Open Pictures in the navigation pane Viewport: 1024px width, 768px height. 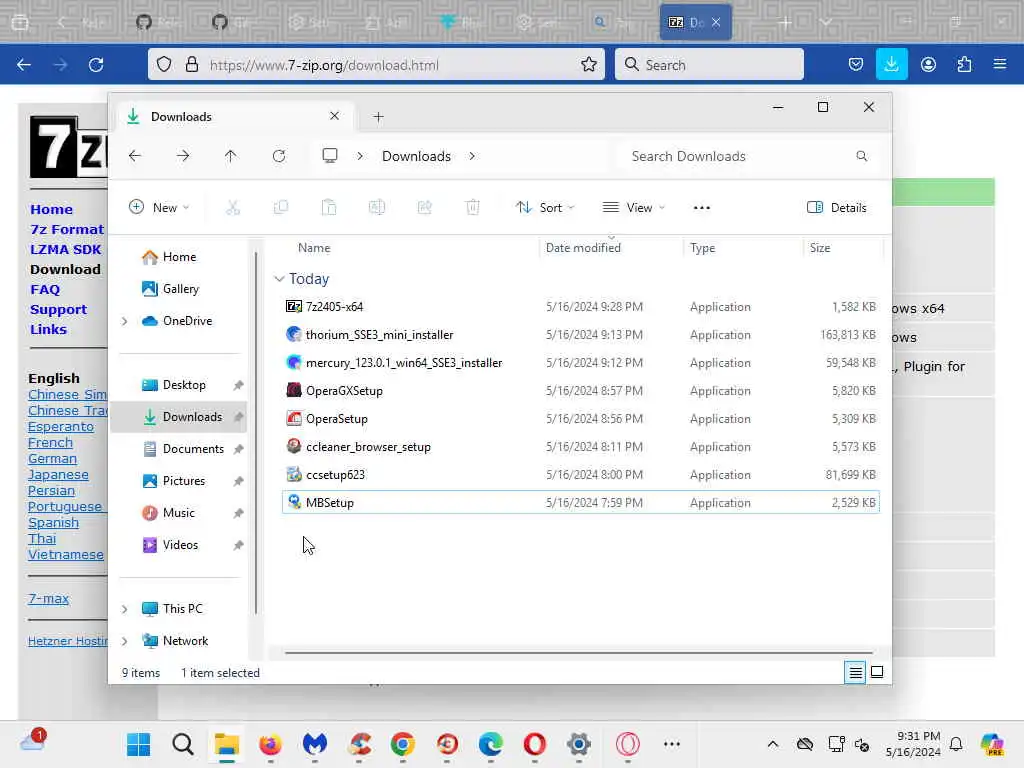click(184, 481)
